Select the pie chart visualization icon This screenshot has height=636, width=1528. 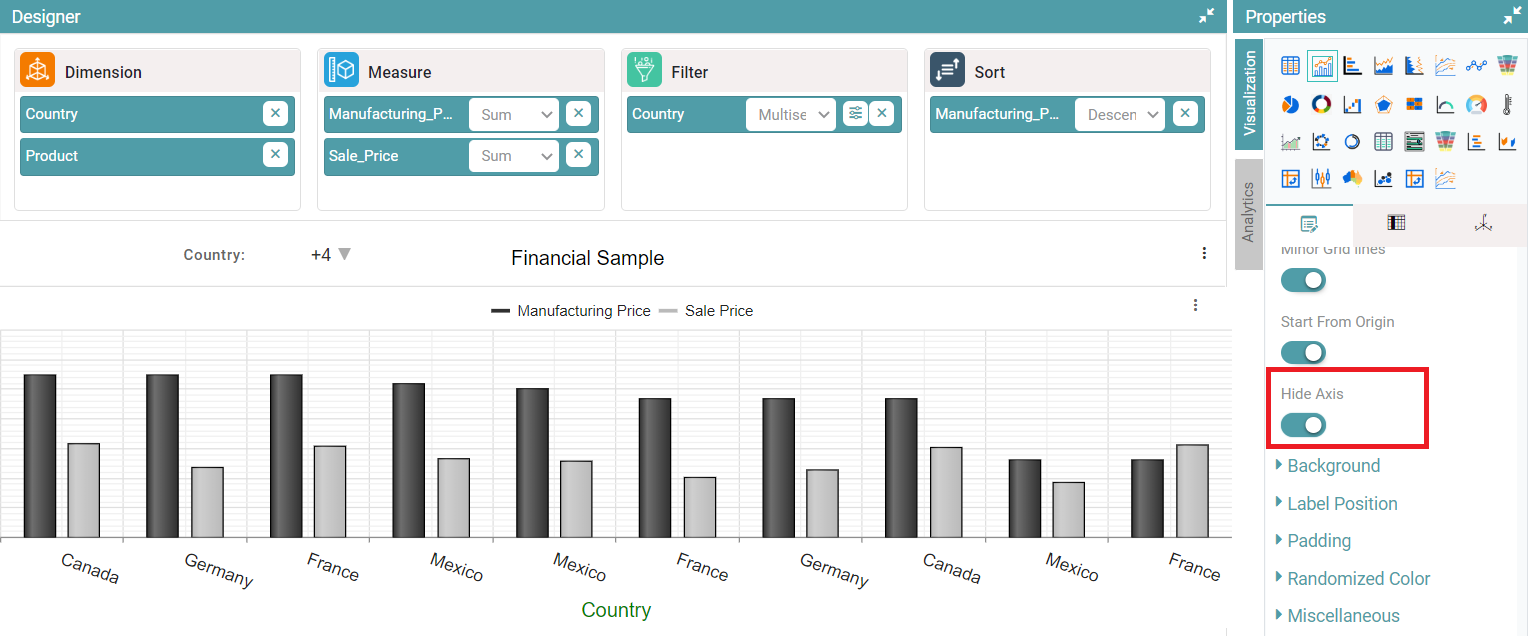(1290, 104)
